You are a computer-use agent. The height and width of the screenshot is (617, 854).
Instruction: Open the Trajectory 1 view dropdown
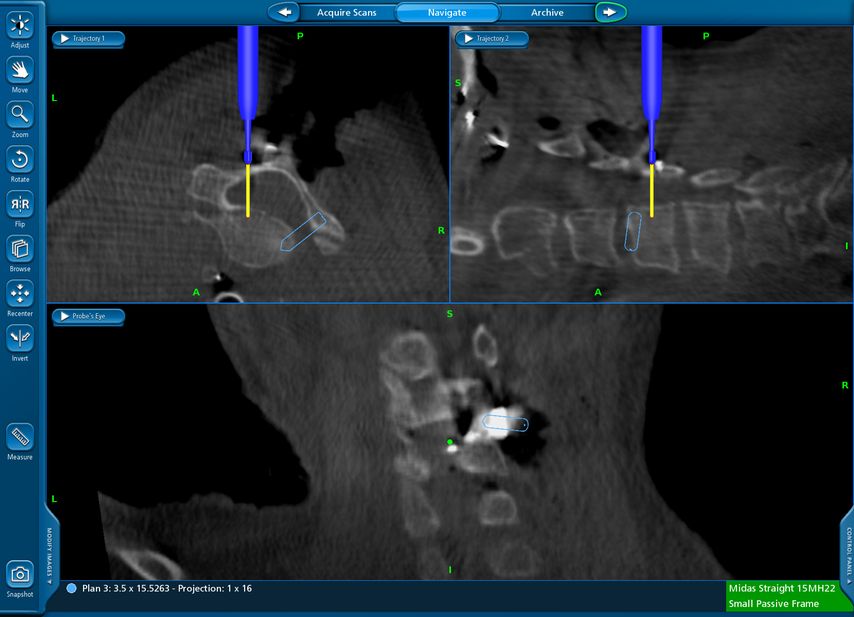(88, 38)
